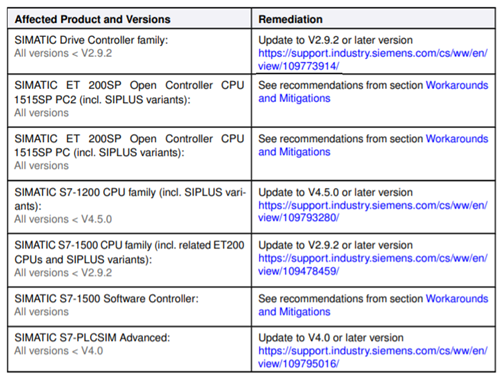The image size is (502, 380).
Task: Open the S7-1500 CPU update link view/109478459
Action: coord(373,265)
